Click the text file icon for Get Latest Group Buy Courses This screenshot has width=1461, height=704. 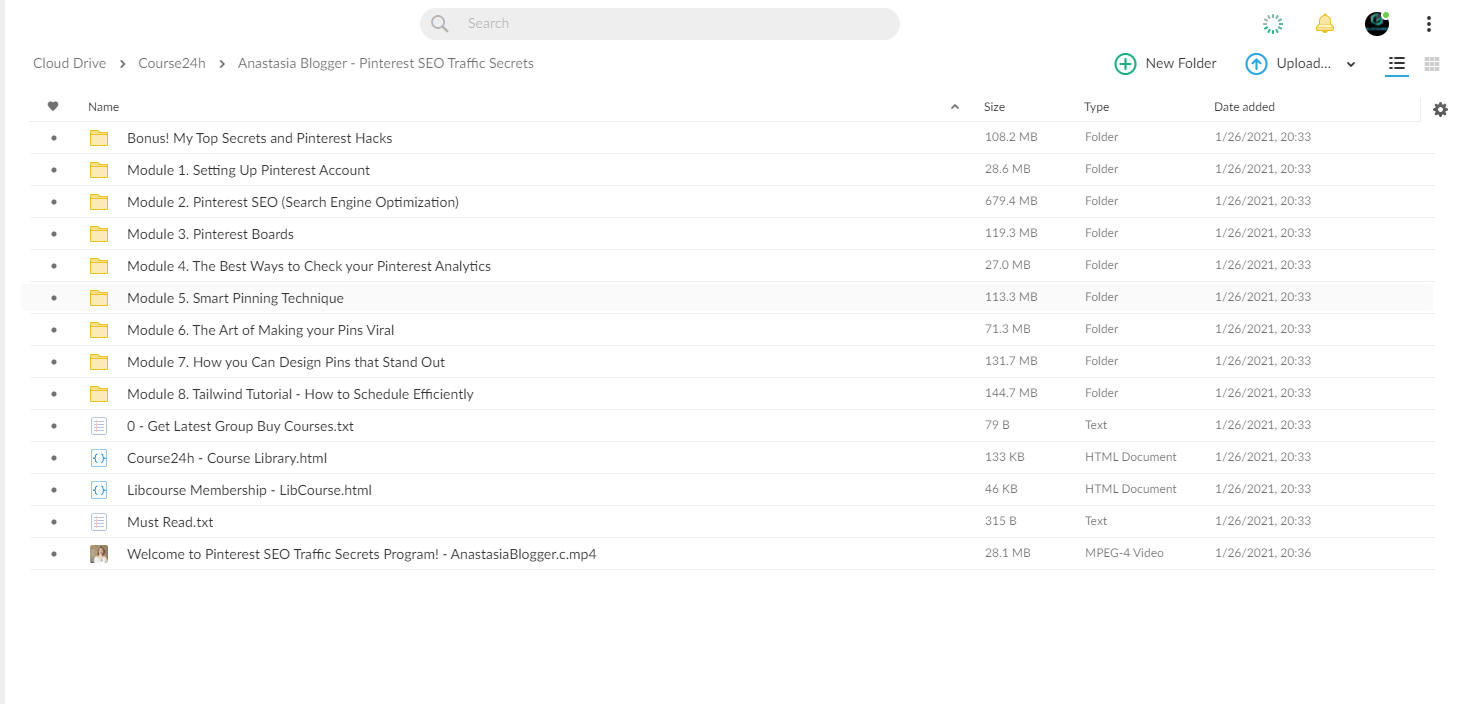tap(99, 426)
